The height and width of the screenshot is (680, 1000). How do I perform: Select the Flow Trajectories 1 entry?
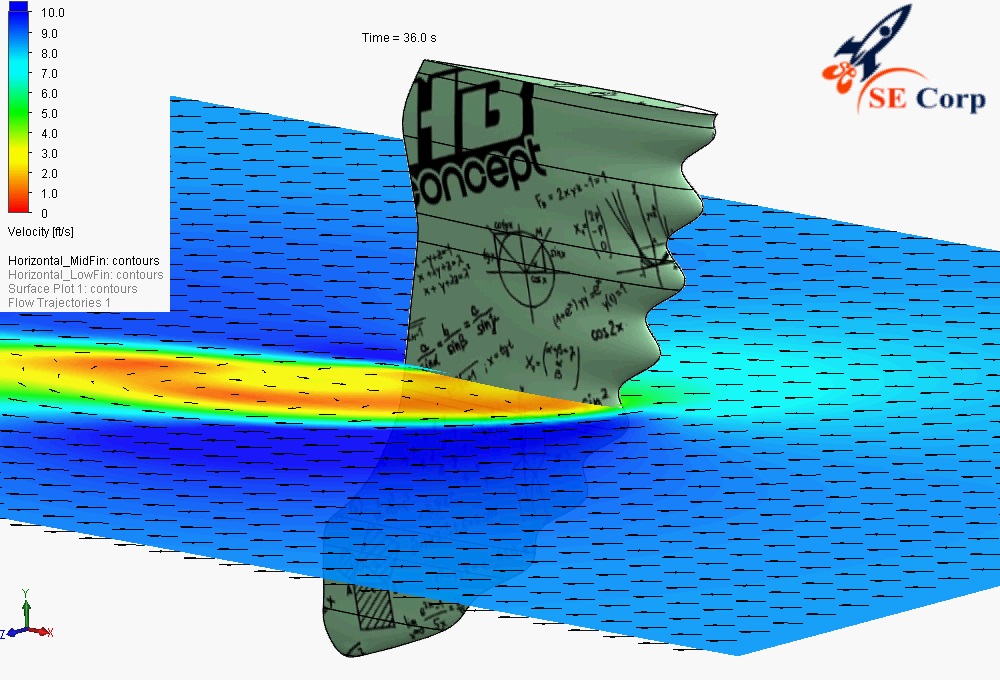click(x=59, y=303)
